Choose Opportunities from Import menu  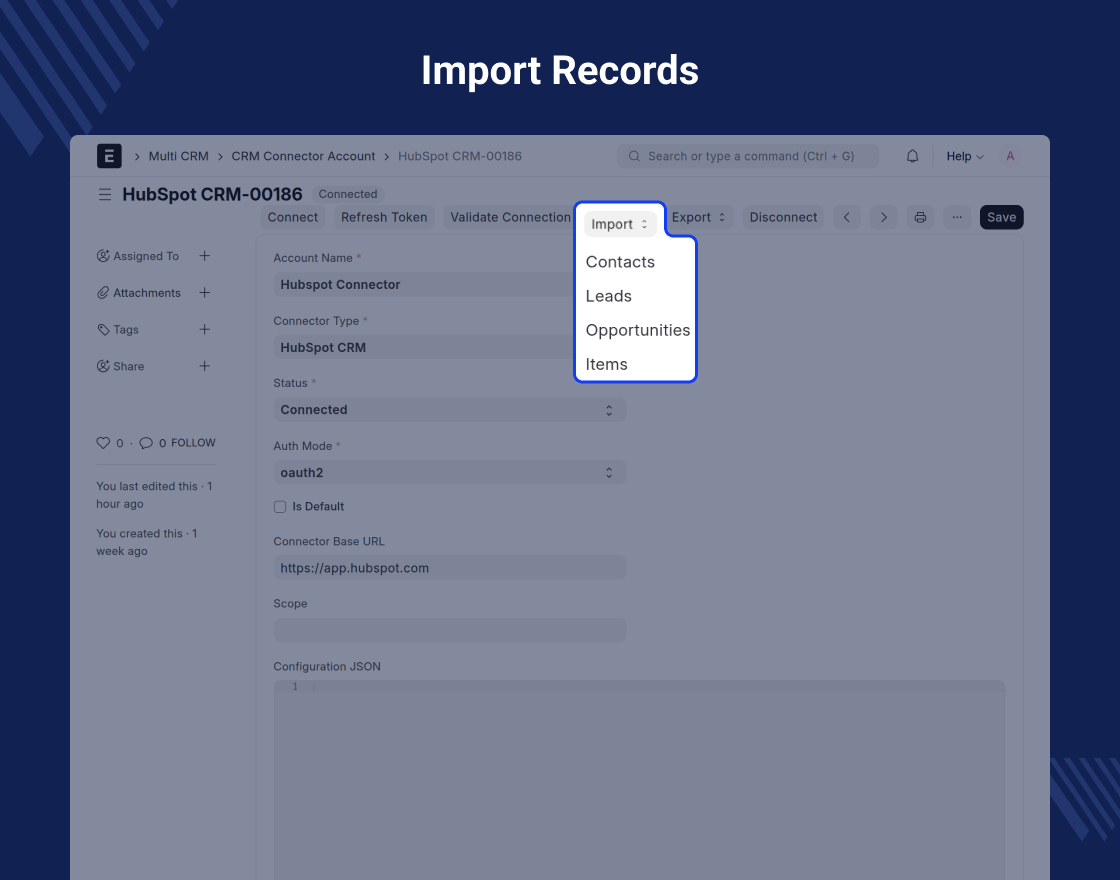click(638, 331)
